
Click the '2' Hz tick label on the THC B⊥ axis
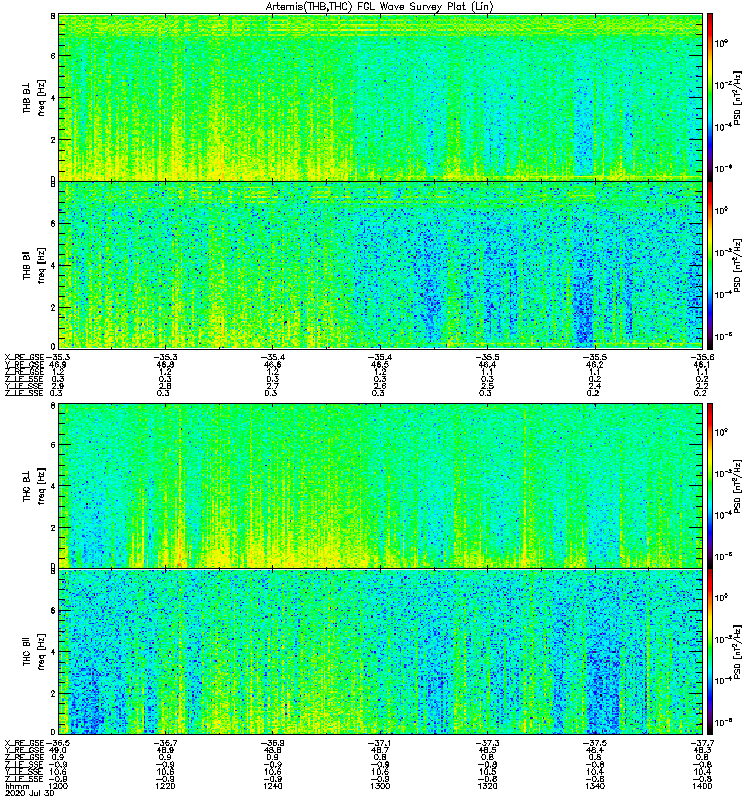coord(53,528)
